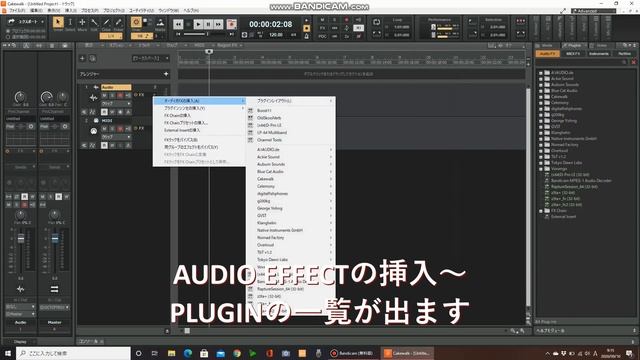Select the insert plug-in synth submenu item
640x360 pixels.
pyautogui.click(x=199, y=108)
